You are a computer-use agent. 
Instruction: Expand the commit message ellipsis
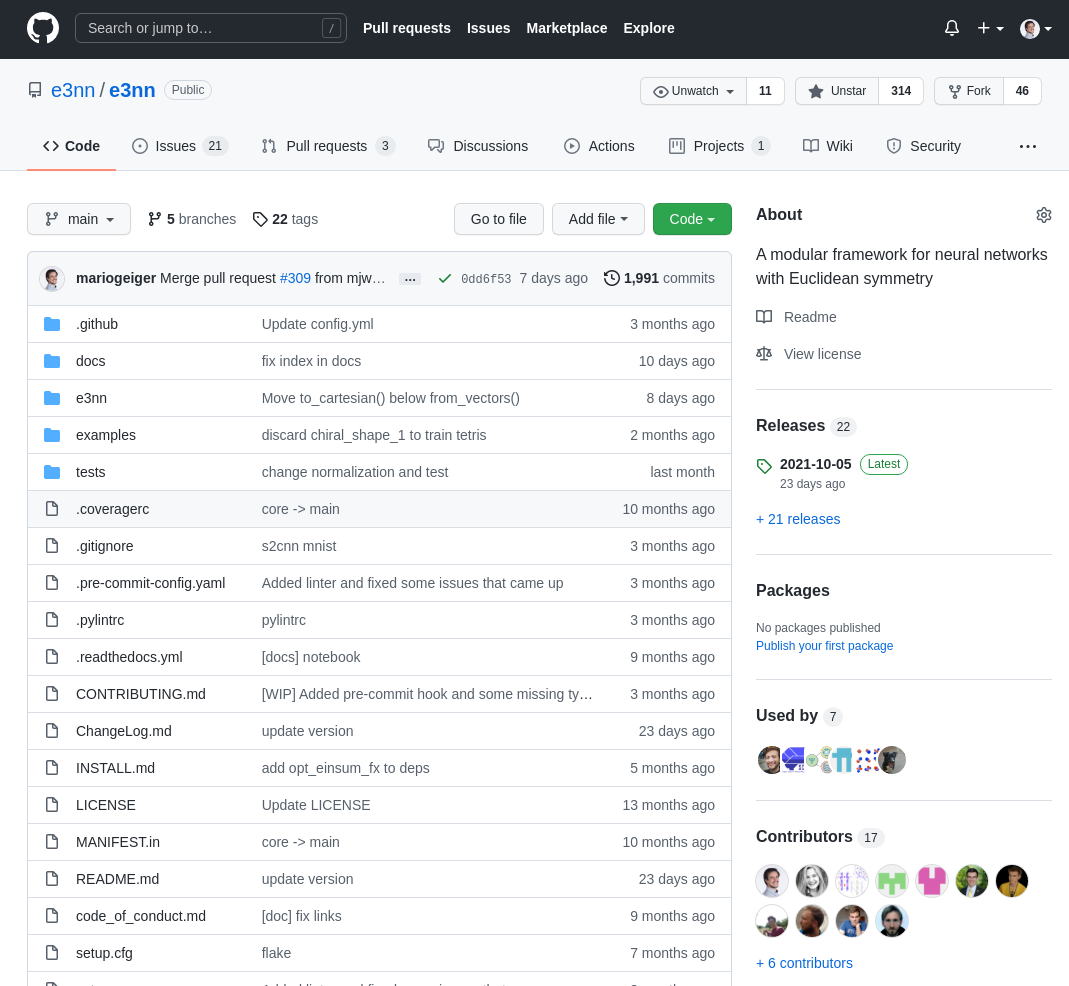(410, 279)
